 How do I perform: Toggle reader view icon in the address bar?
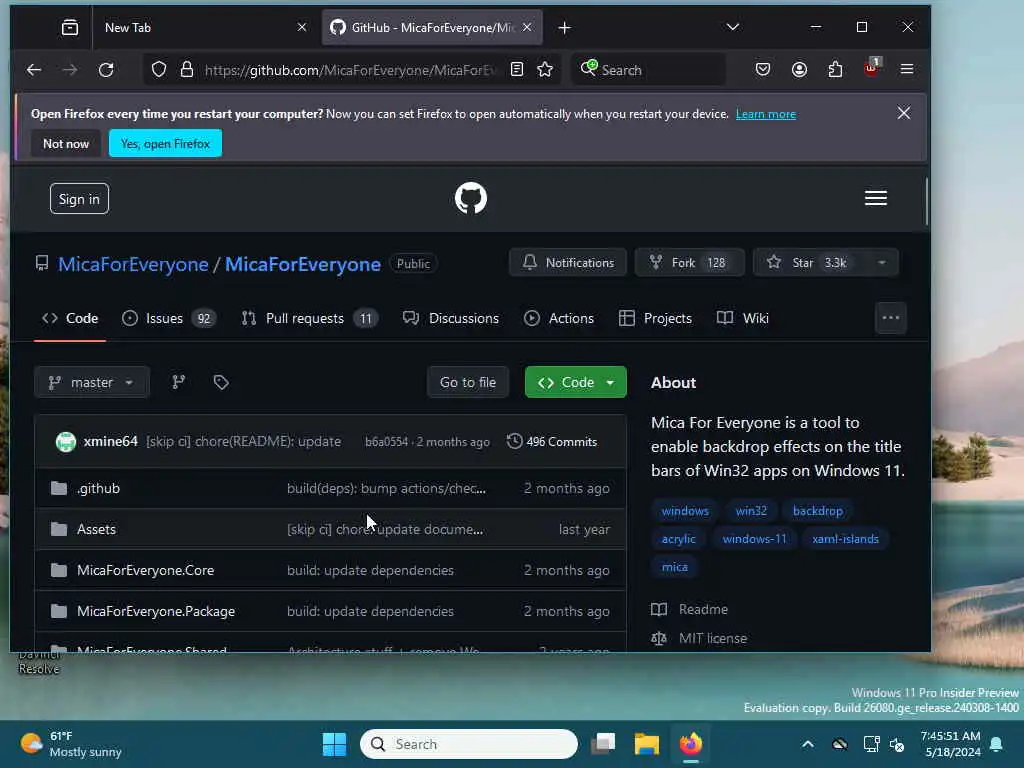point(517,69)
